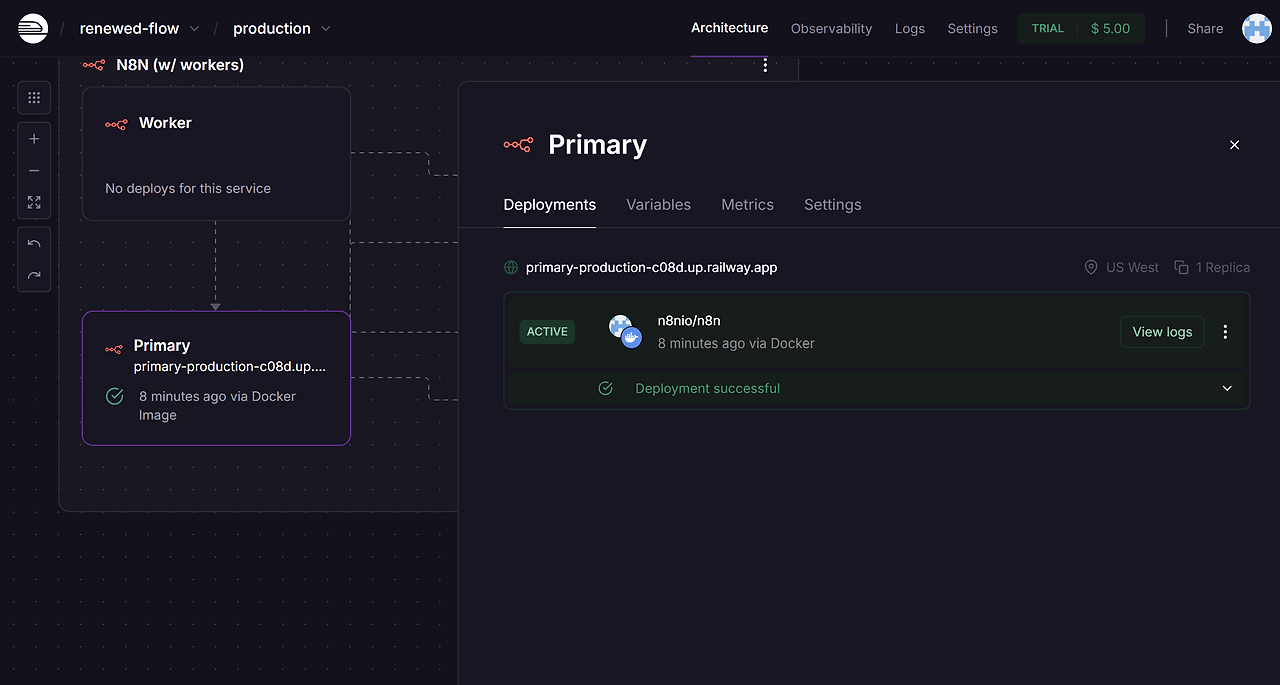
Task: Open the service Settings tab
Action: tap(832, 204)
